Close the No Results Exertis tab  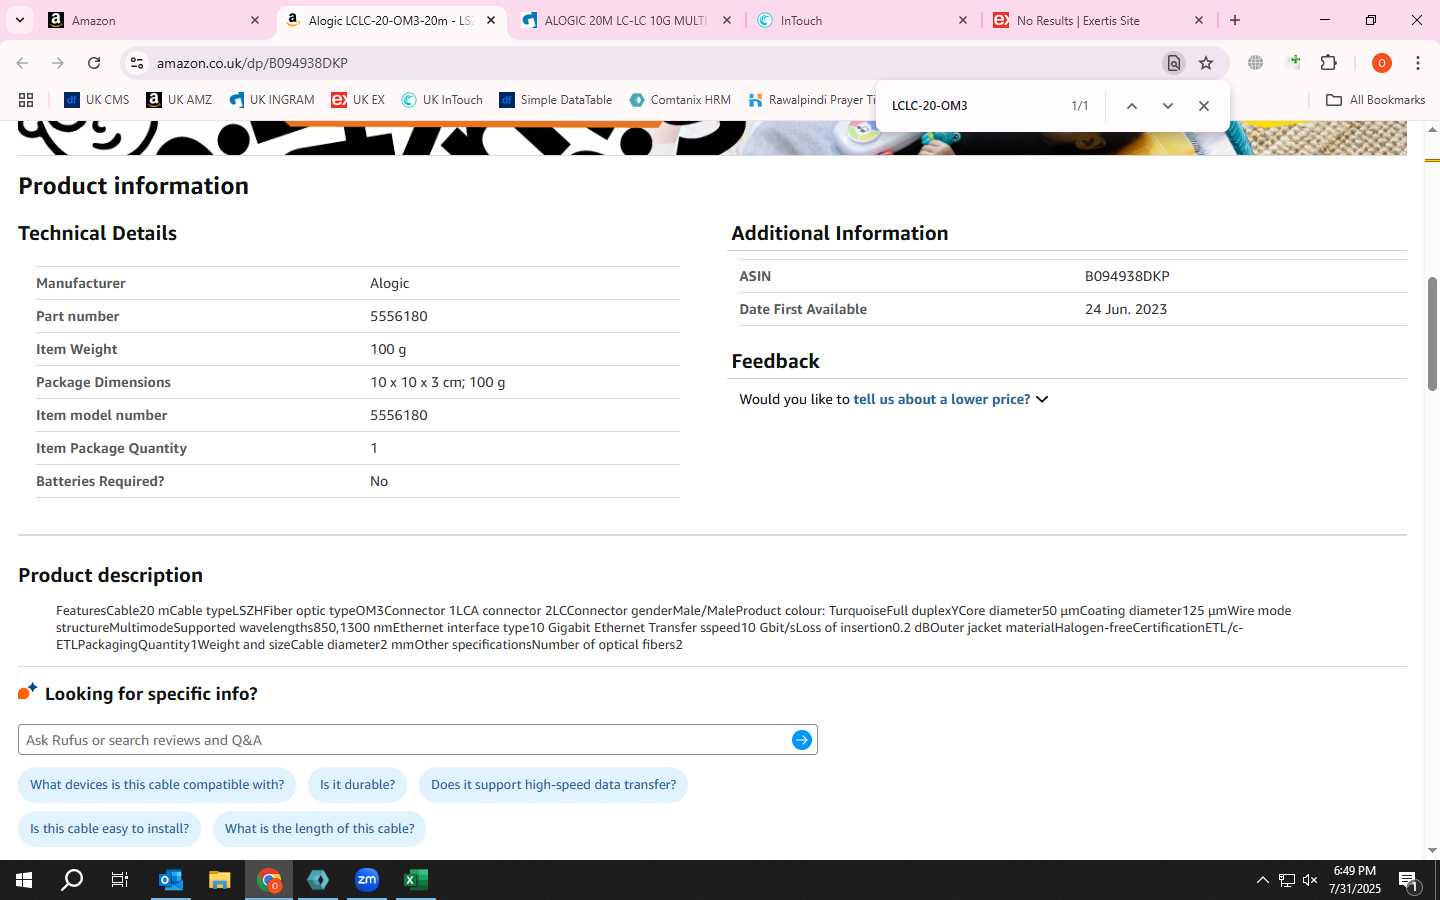click(1199, 20)
